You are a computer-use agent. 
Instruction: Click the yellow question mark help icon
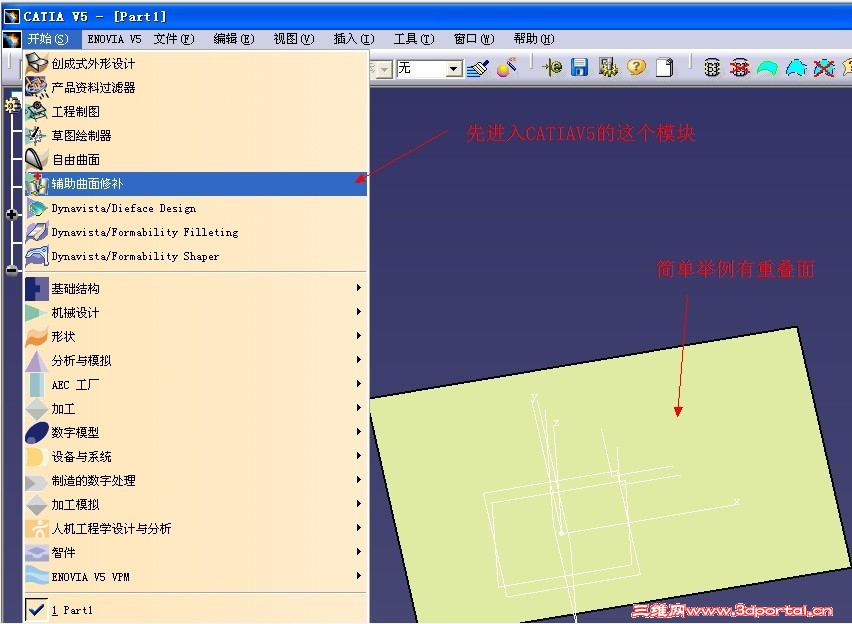coord(636,67)
